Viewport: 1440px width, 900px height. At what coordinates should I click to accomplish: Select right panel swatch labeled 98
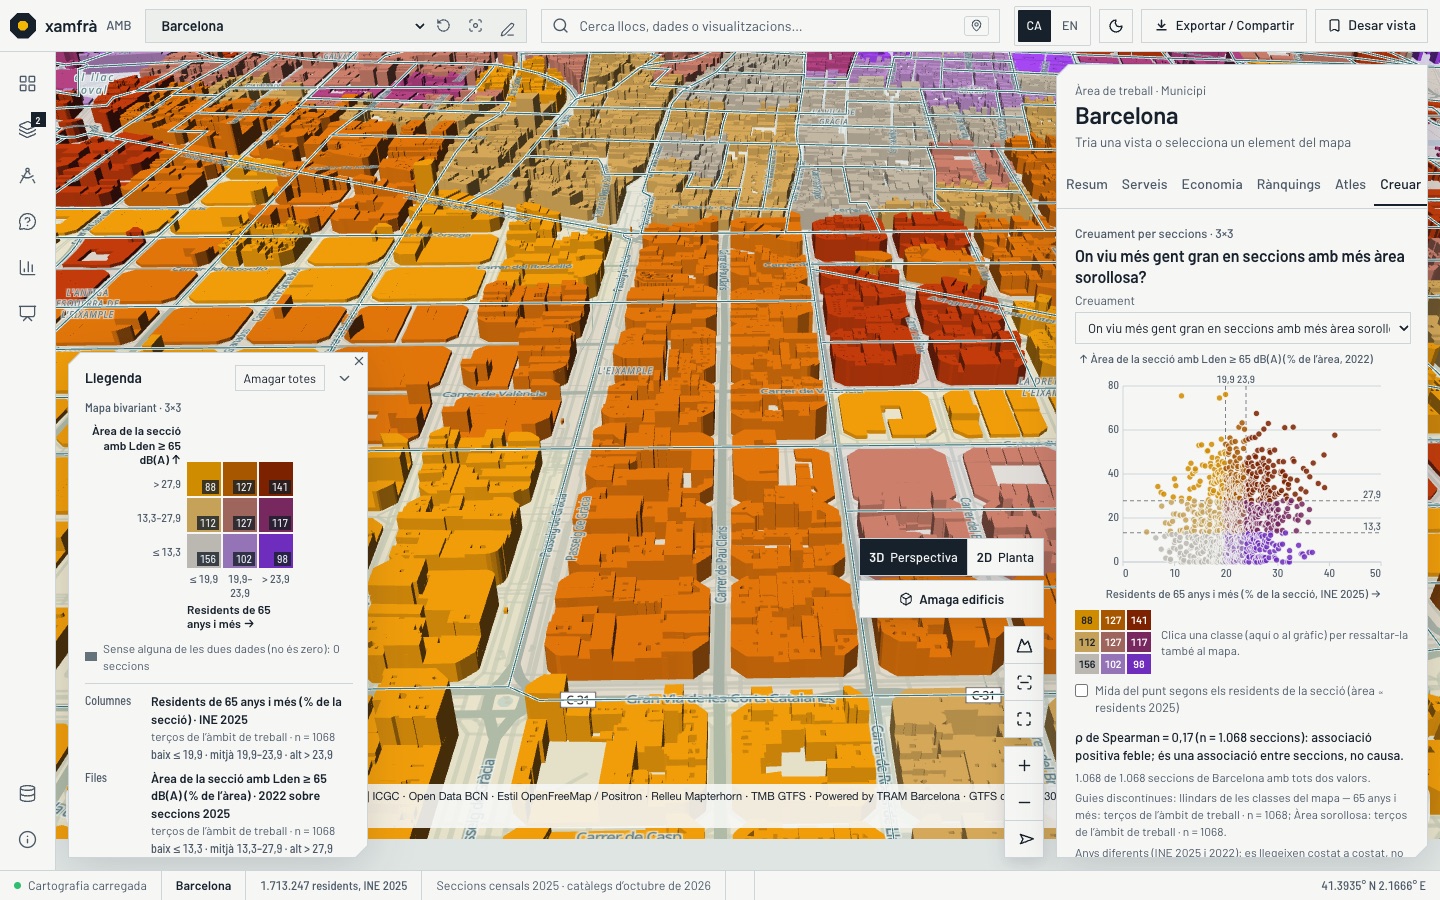[1139, 664]
